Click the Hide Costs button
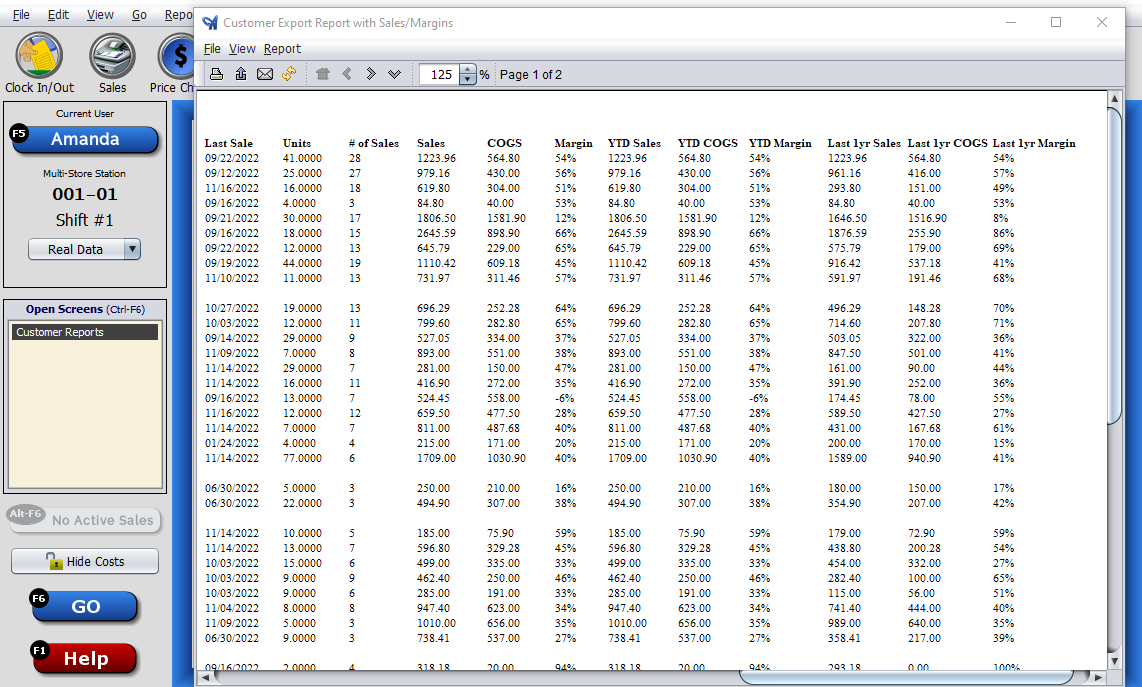Screen dimensions: 1142x687 point(84,562)
